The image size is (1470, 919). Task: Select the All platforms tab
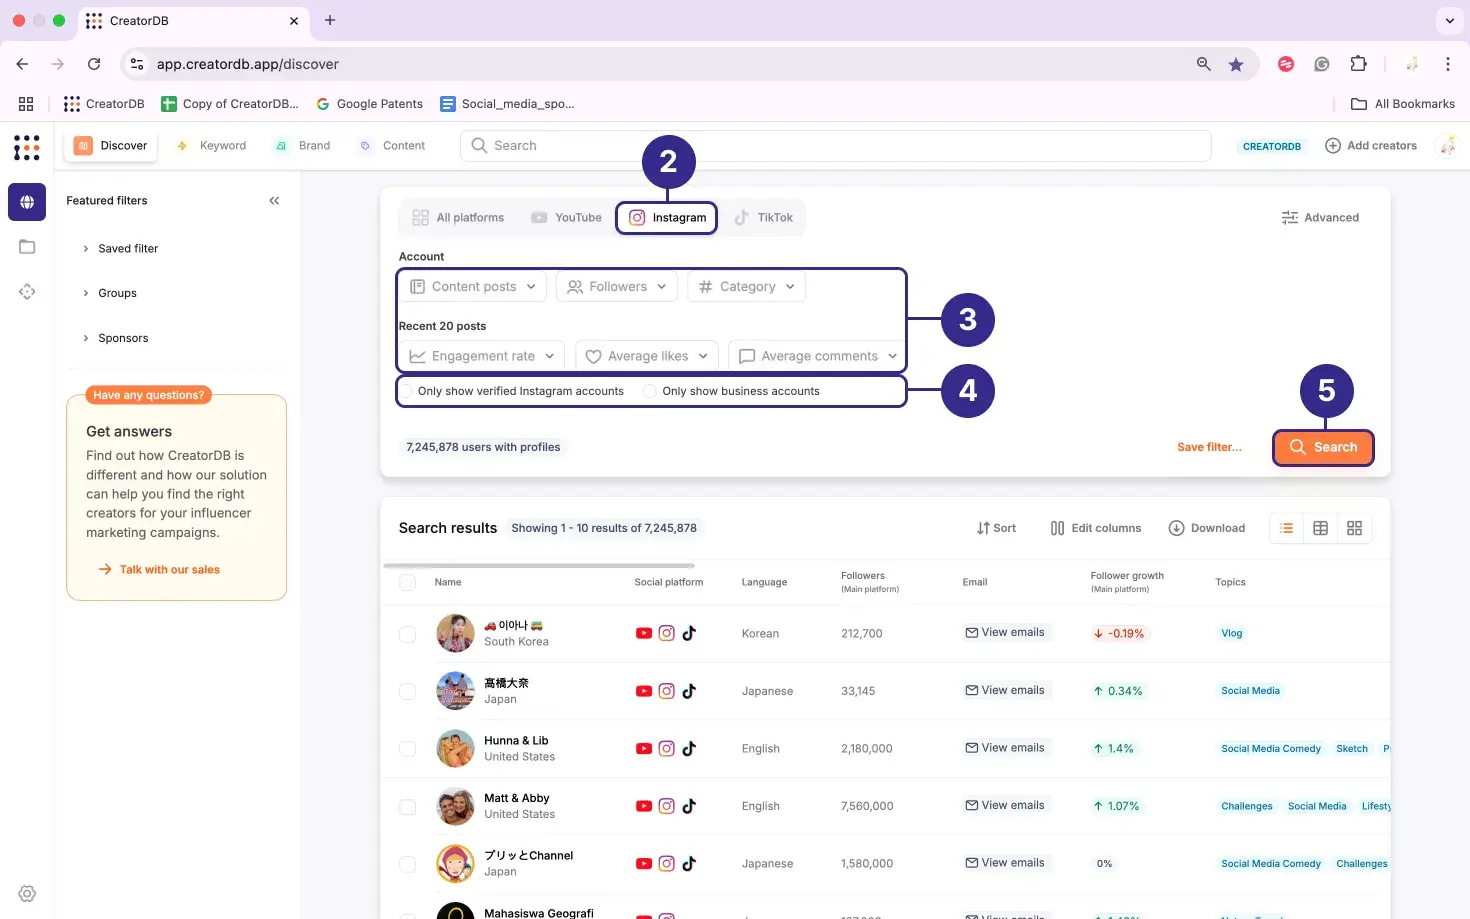coord(458,218)
